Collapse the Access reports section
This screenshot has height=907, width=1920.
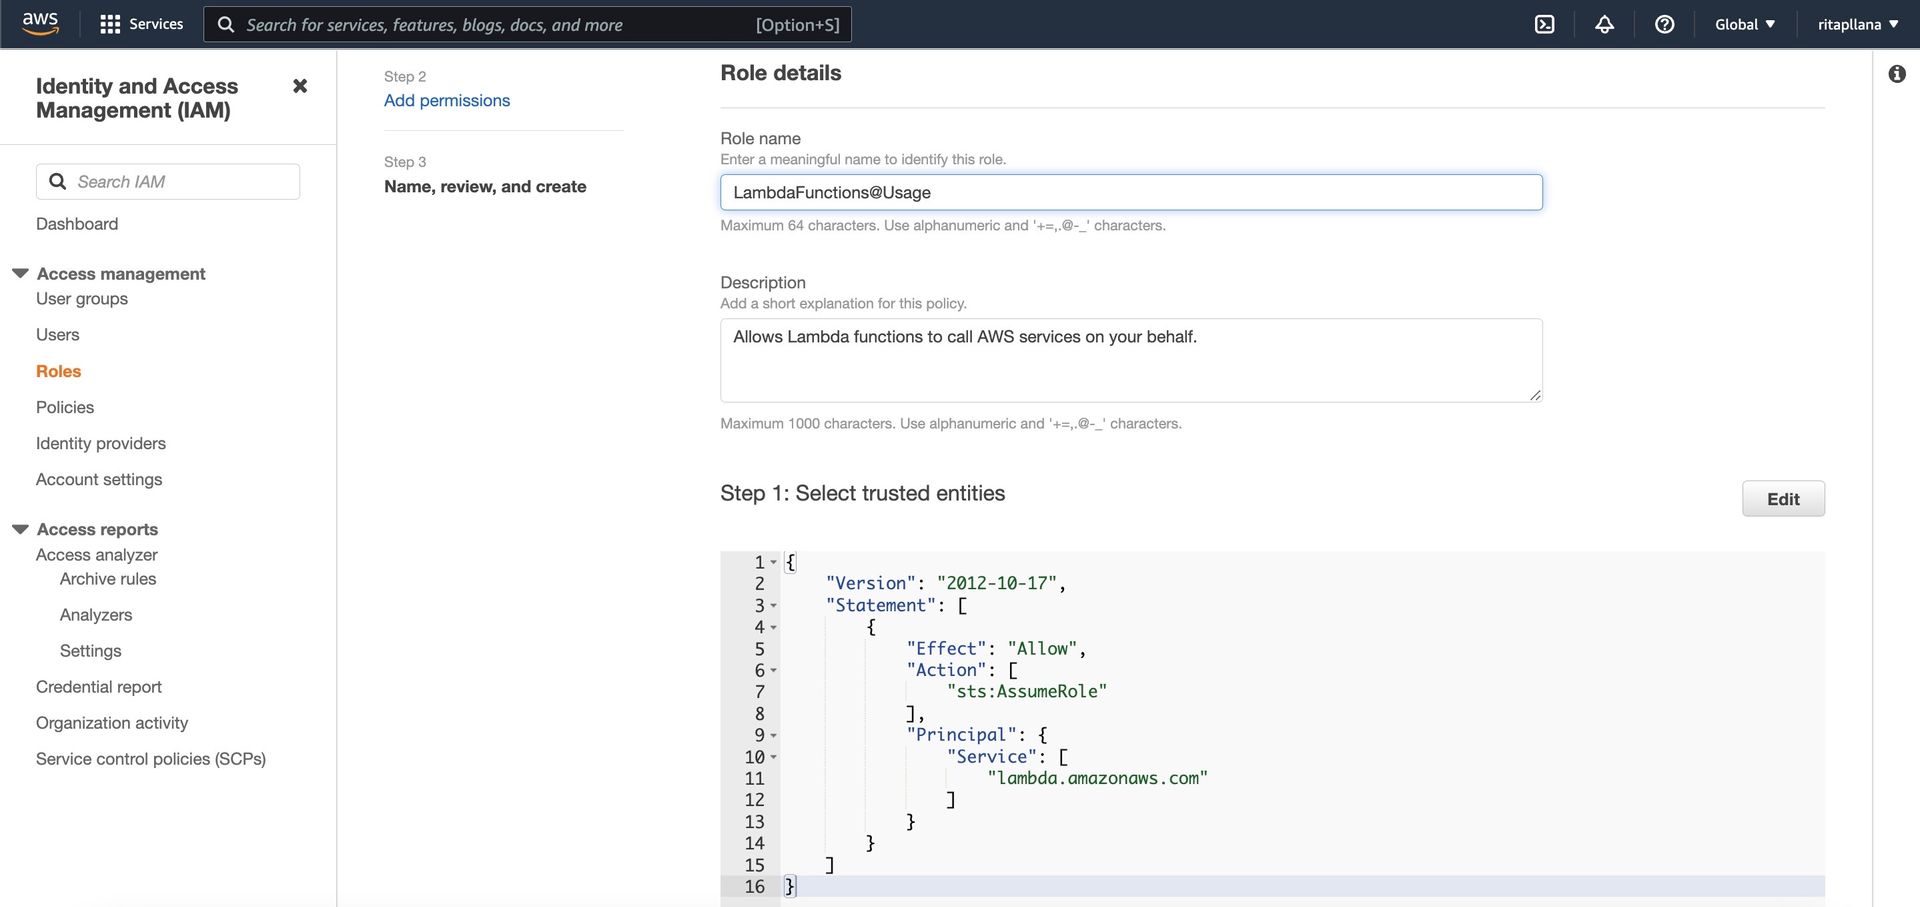point(20,529)
